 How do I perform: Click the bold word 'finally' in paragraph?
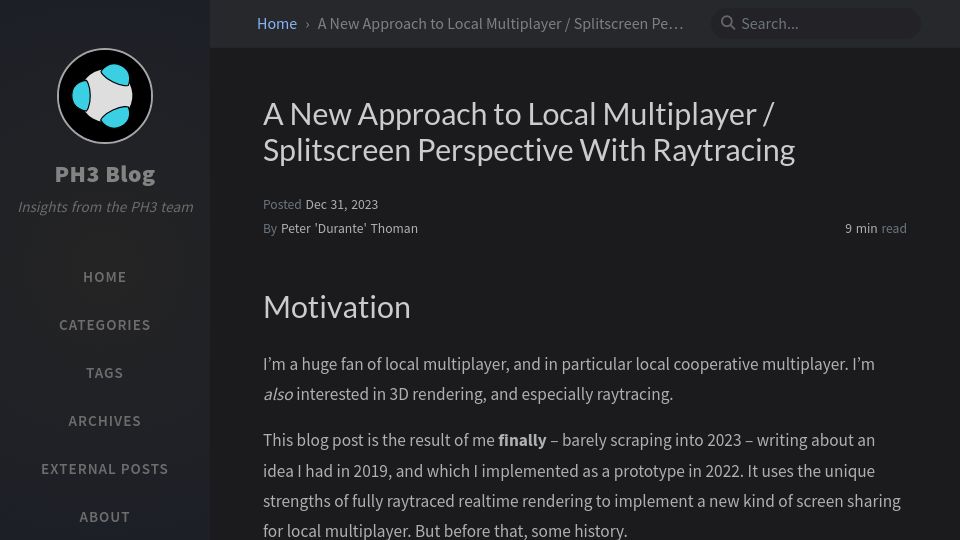[x=522, y=440]
